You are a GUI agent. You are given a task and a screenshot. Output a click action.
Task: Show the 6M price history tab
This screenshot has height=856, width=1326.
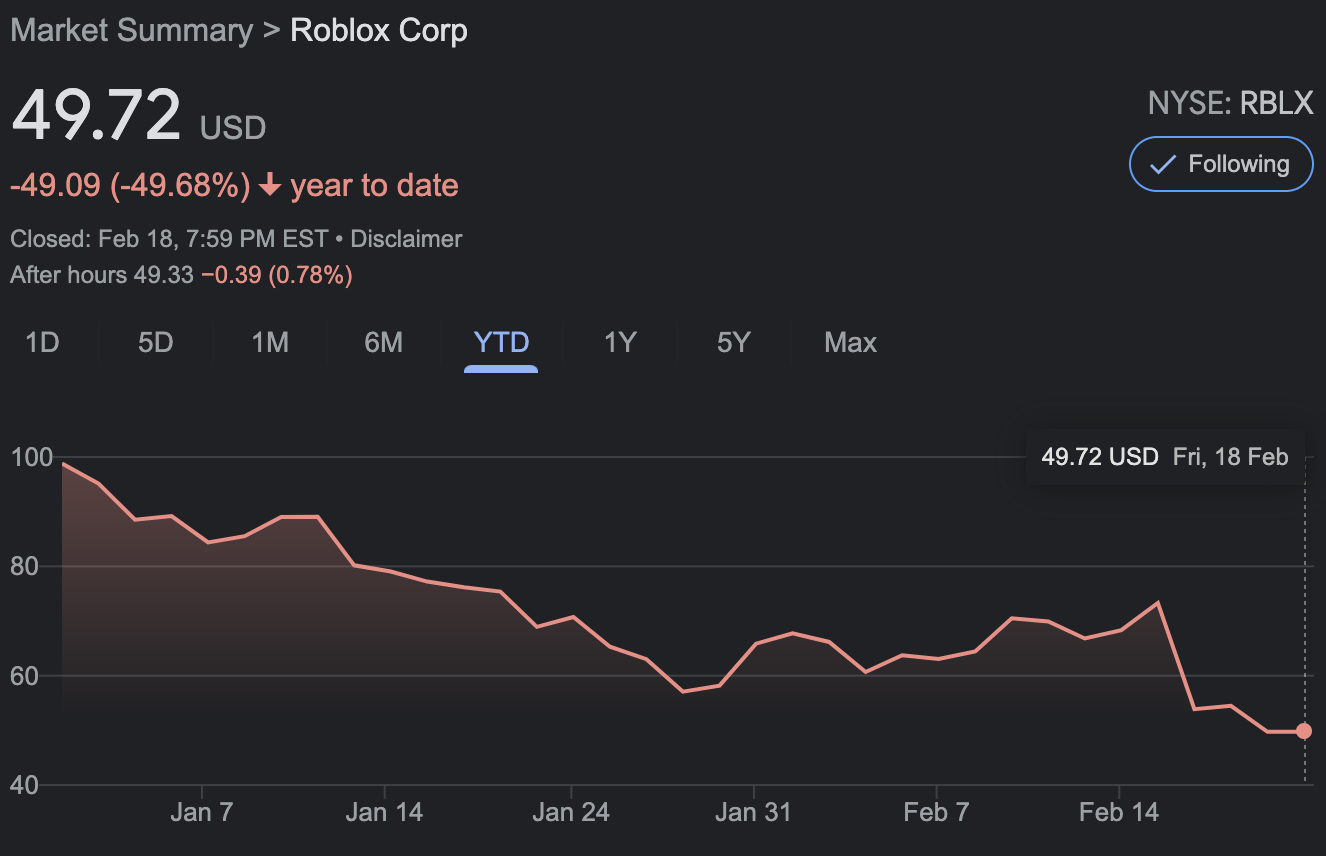click(384, 343)
